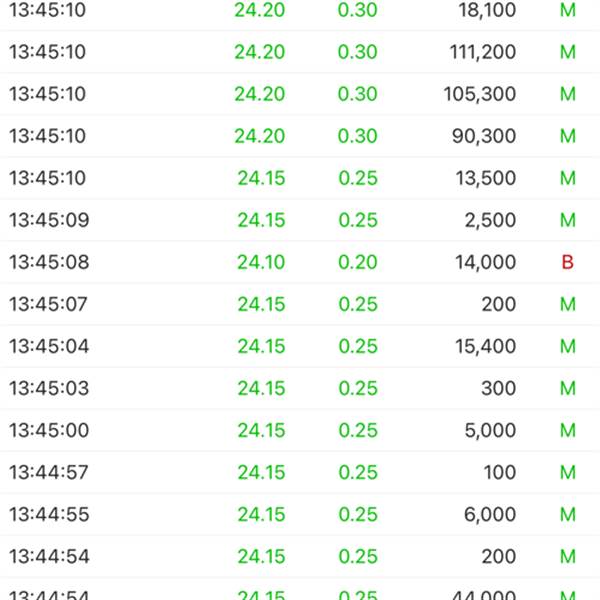Click the 24.15 price at 13:44:54
The image size is (600, 600).
click(261, 556)
